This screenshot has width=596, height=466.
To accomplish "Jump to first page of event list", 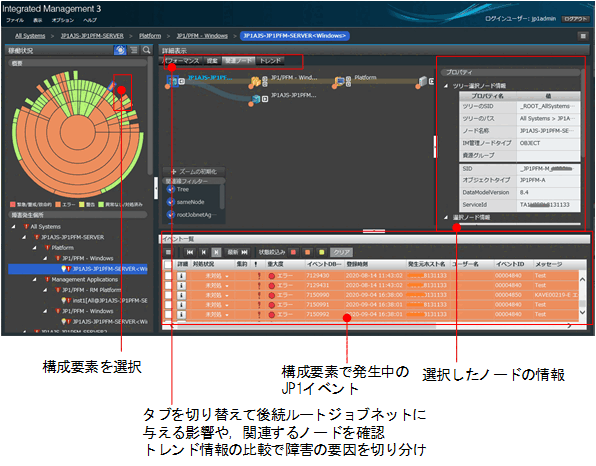I will coord(190,252).
